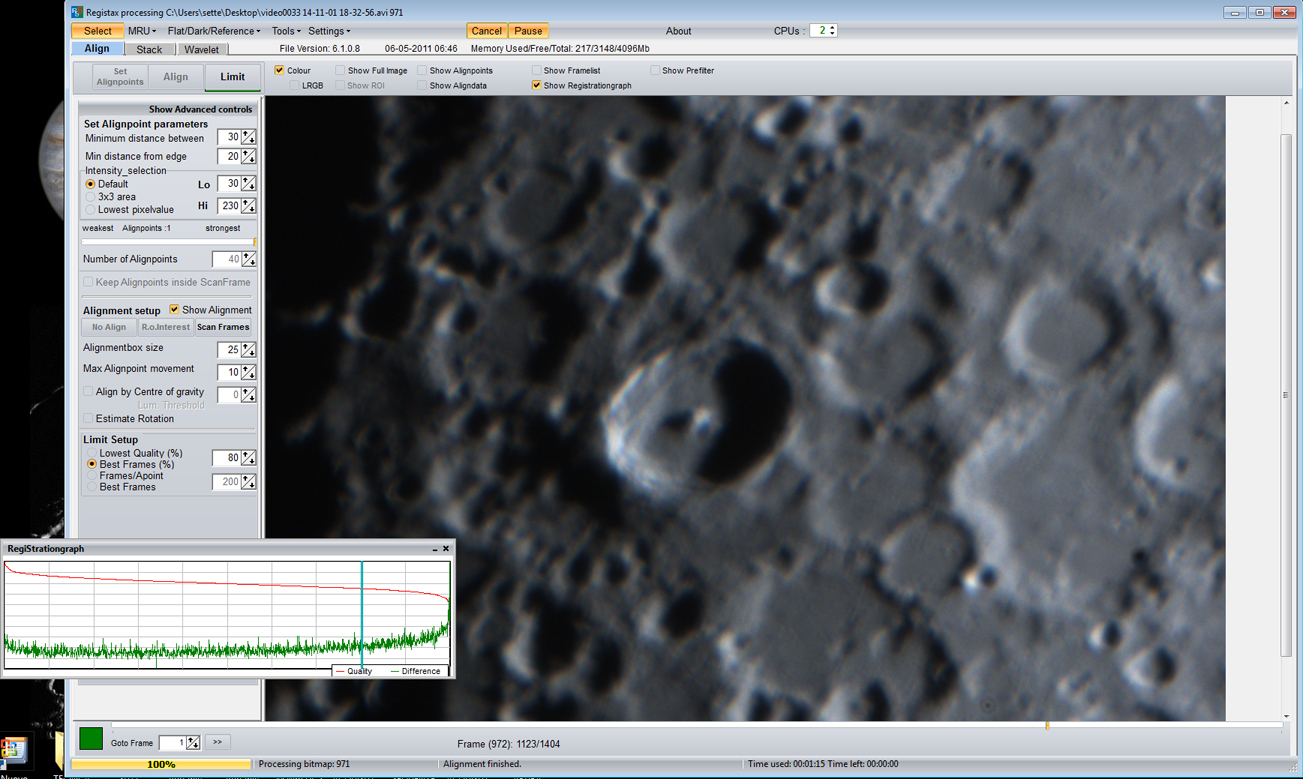
Task: Enable Estimate Rotation checkbox
Action: (88, 419)
